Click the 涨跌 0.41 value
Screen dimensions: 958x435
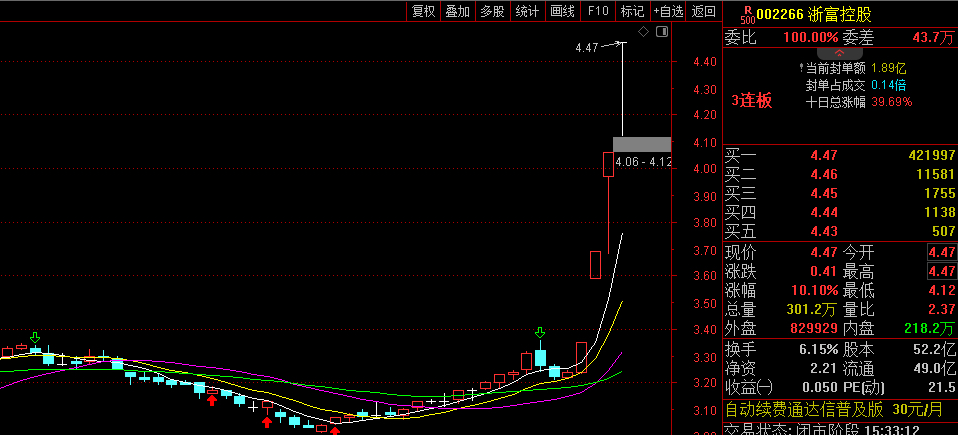click(x=824, y=271)
